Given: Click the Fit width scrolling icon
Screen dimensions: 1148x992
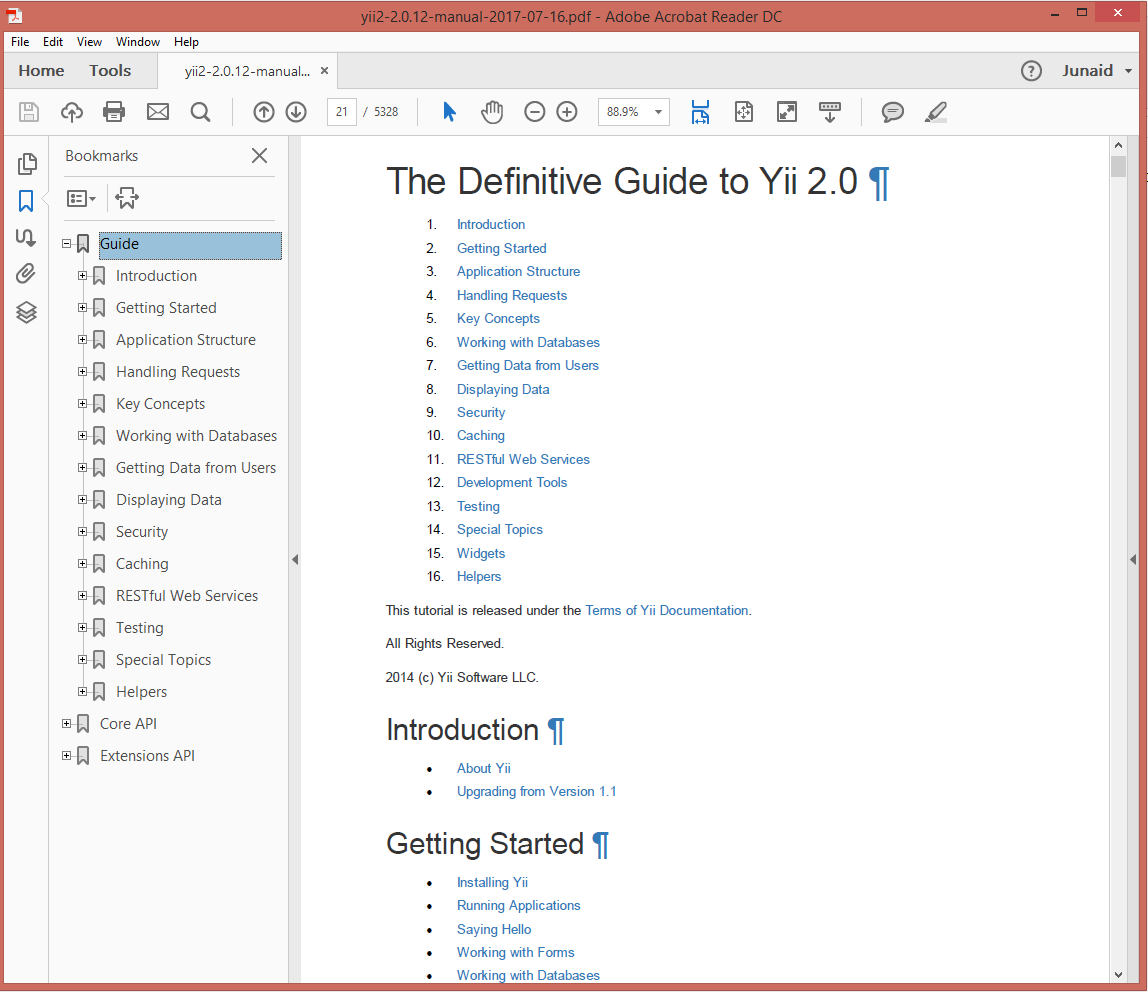Looking at the screenshot, I should click(700, 112).
